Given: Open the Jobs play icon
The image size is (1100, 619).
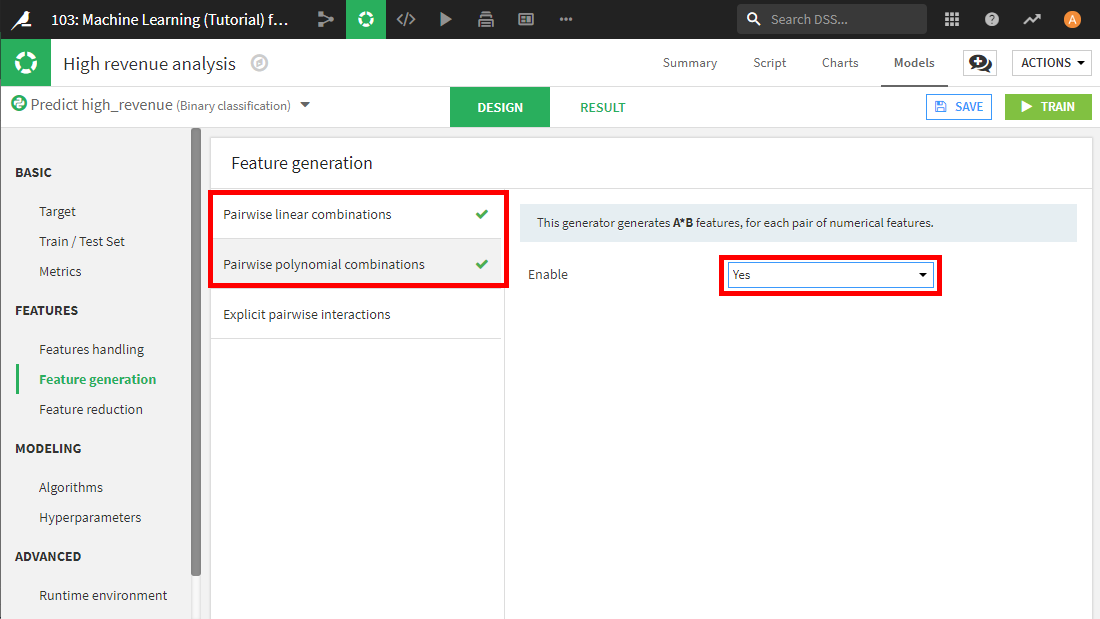Looking at the screenshot, I should 445,20.
